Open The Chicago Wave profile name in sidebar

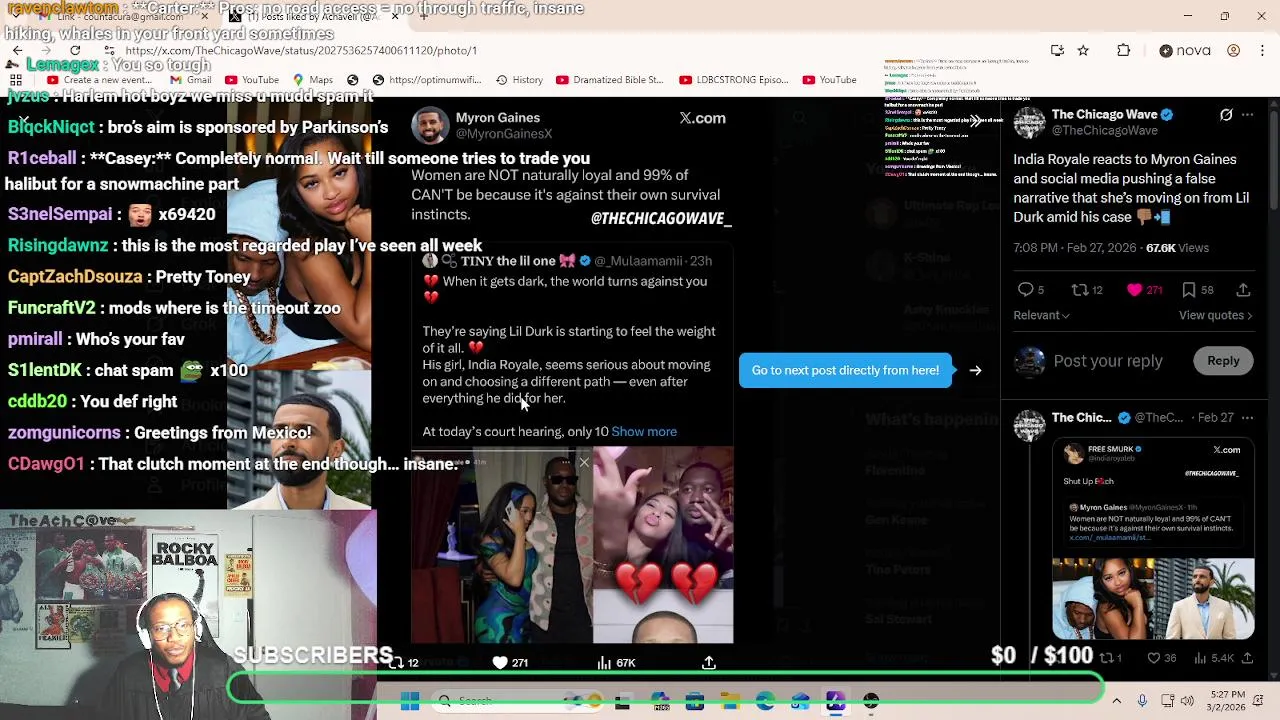(1104, 114)
